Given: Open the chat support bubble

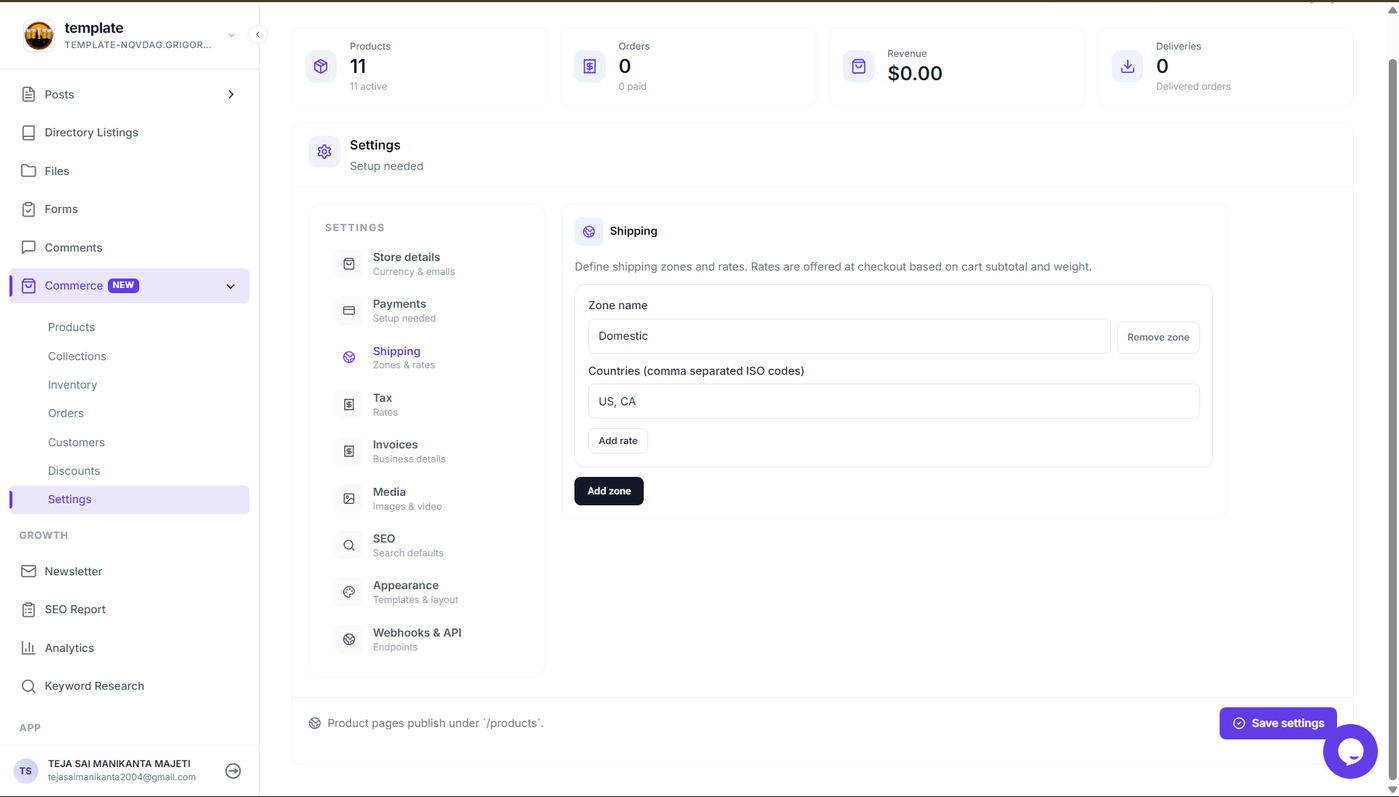Looking at the screenshot, I should (1350, 751).
